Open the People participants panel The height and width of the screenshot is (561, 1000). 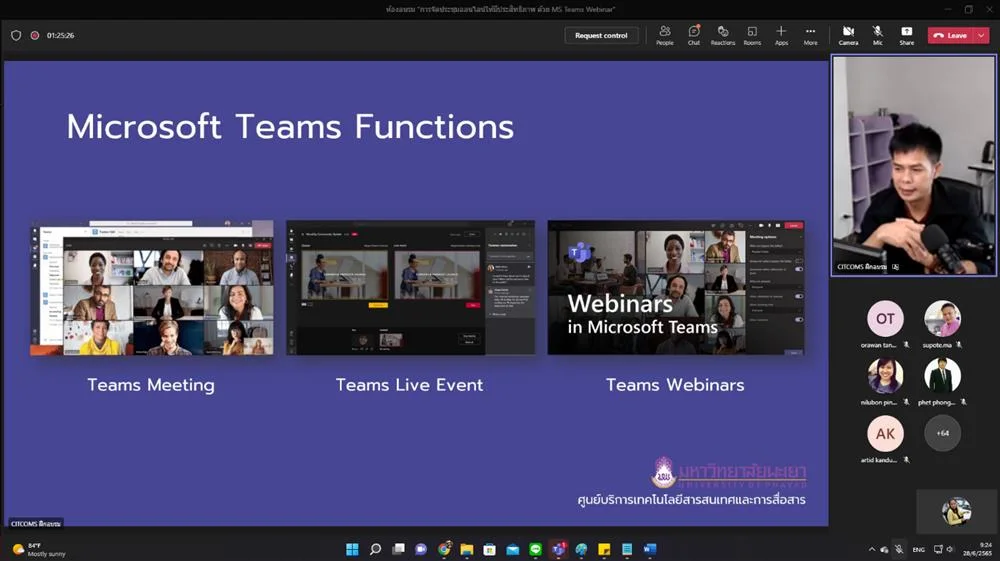[x=665, y=35]
